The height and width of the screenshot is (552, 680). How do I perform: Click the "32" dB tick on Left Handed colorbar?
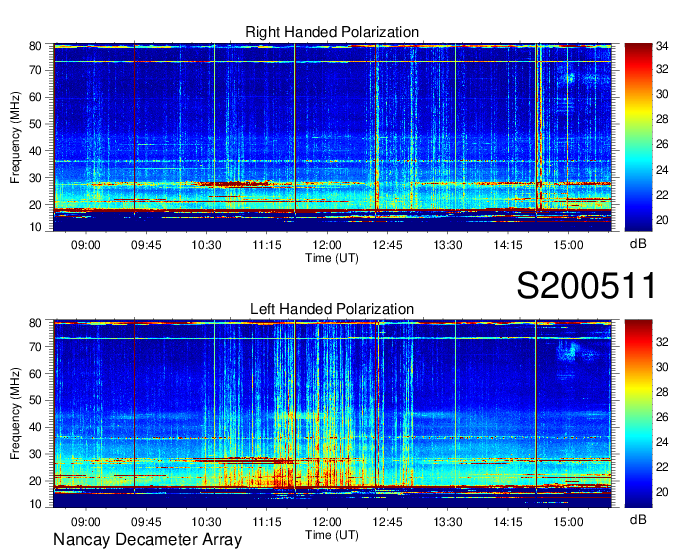click(662, 342)
